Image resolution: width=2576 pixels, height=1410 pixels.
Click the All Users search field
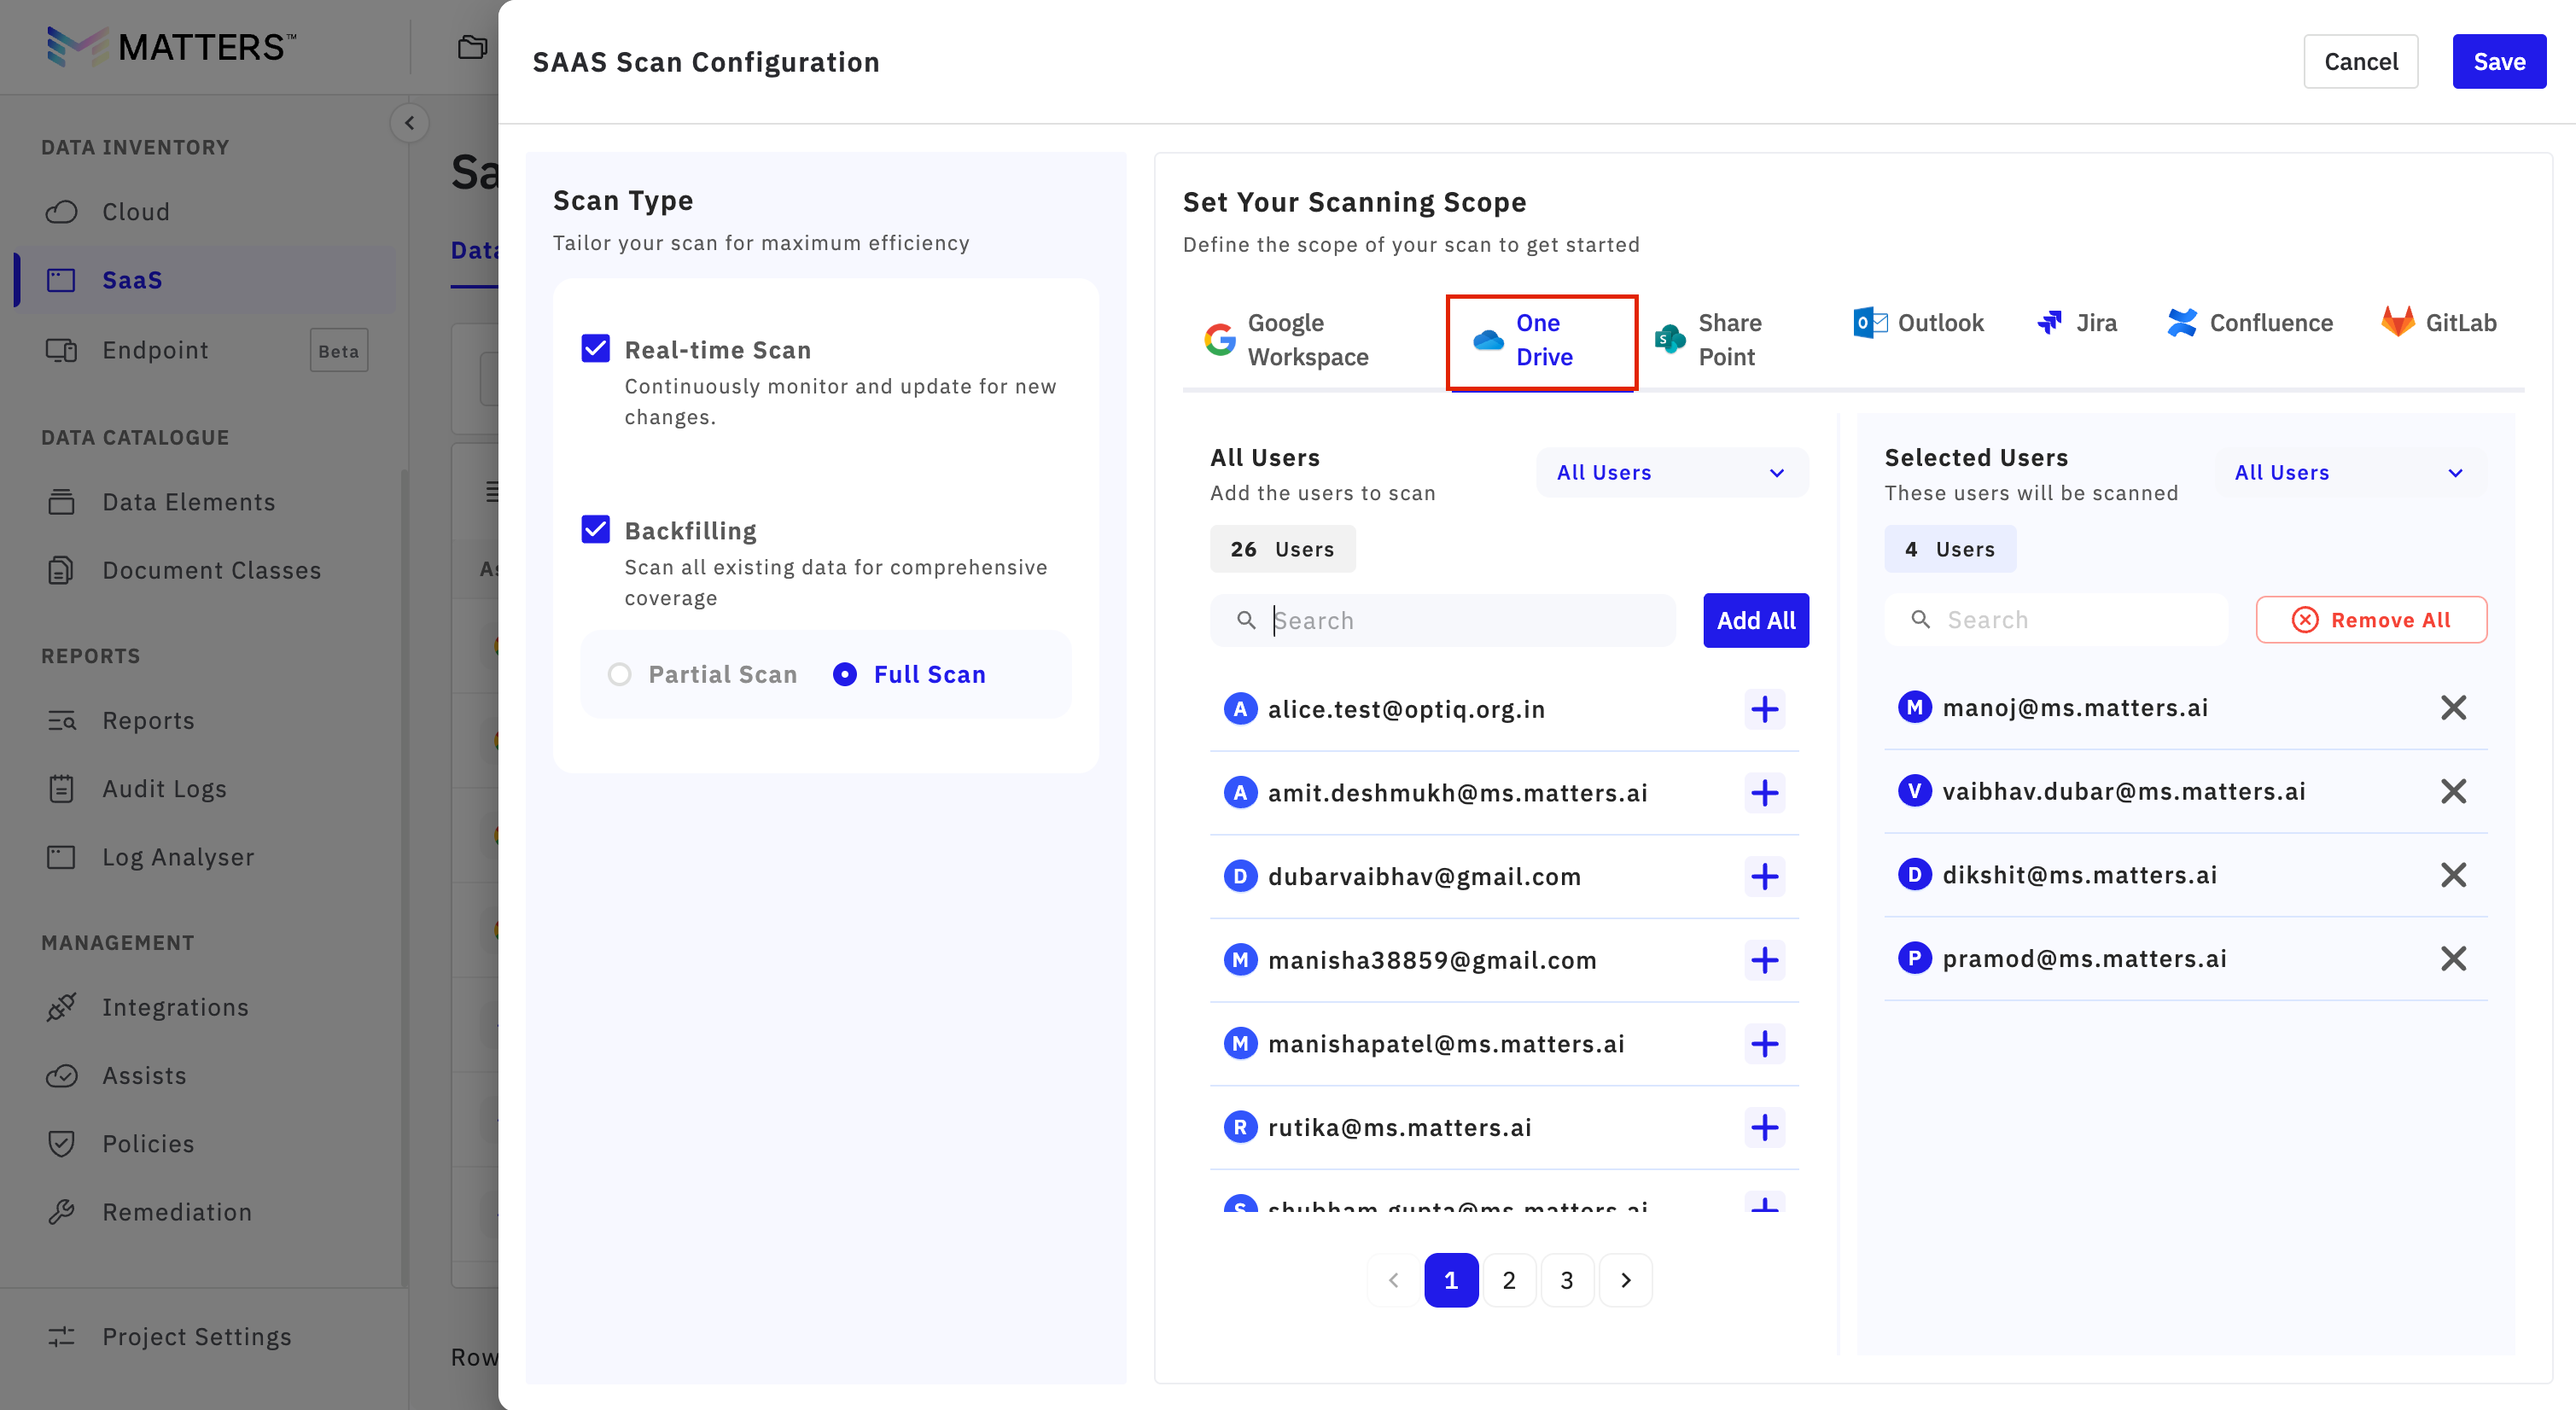point(1442,620)
